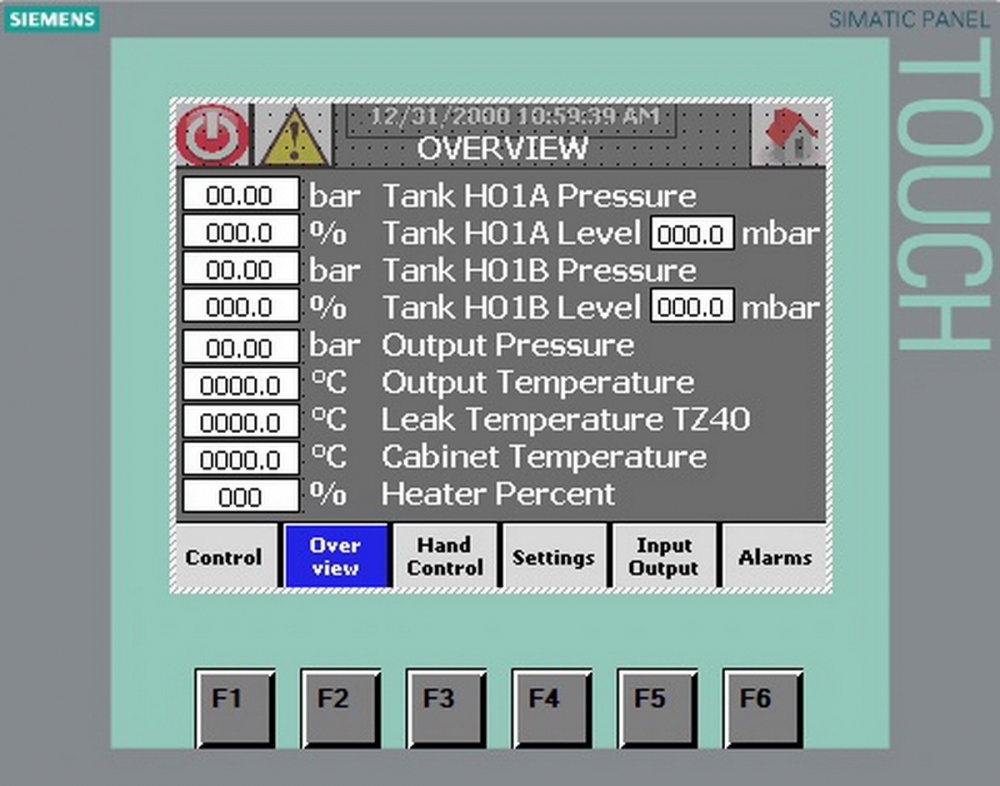
Task: Click the Tank H01A Level mbar field
Action: [x=692, y=233]
